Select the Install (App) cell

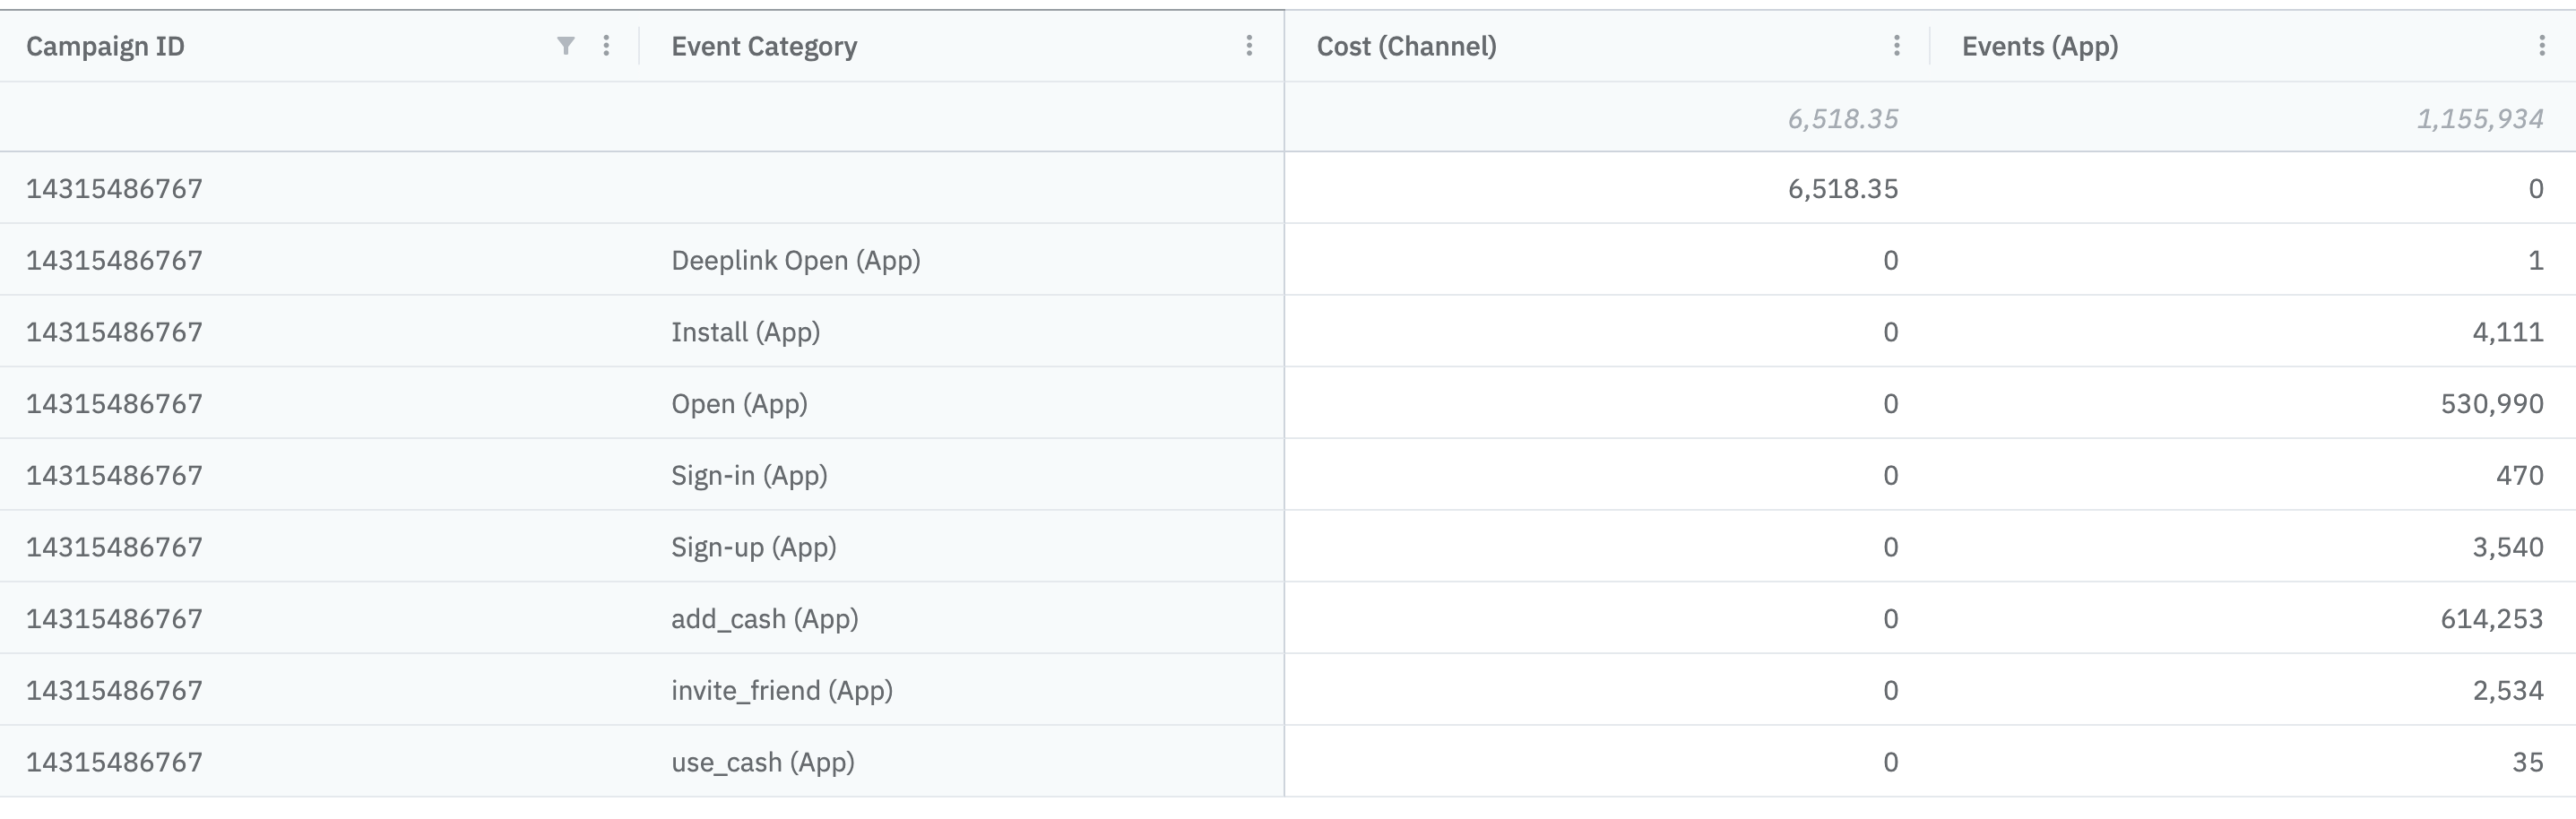[745, 332]
